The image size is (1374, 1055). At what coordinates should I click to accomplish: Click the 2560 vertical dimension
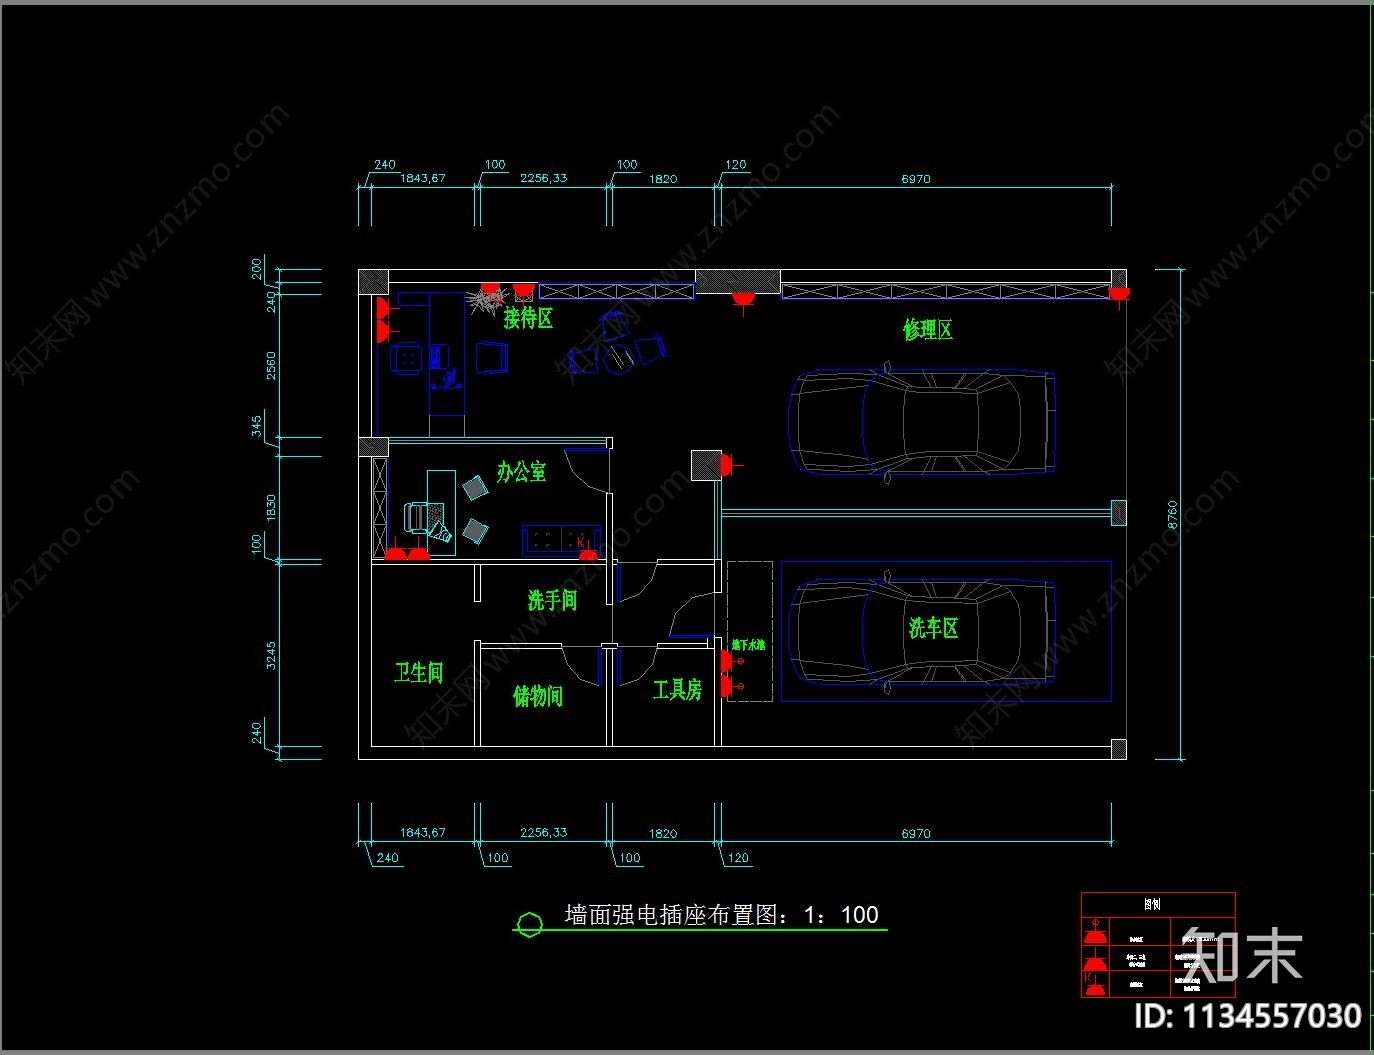click(271, 366)
